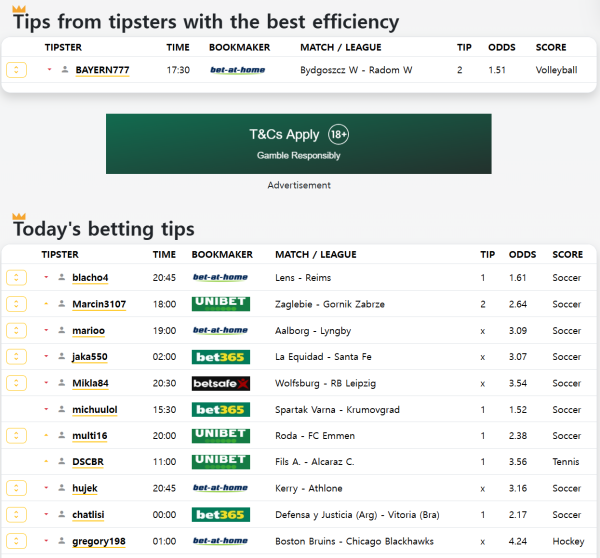Click the user avatar icon beside blacho4

click(x=62, y=278)
